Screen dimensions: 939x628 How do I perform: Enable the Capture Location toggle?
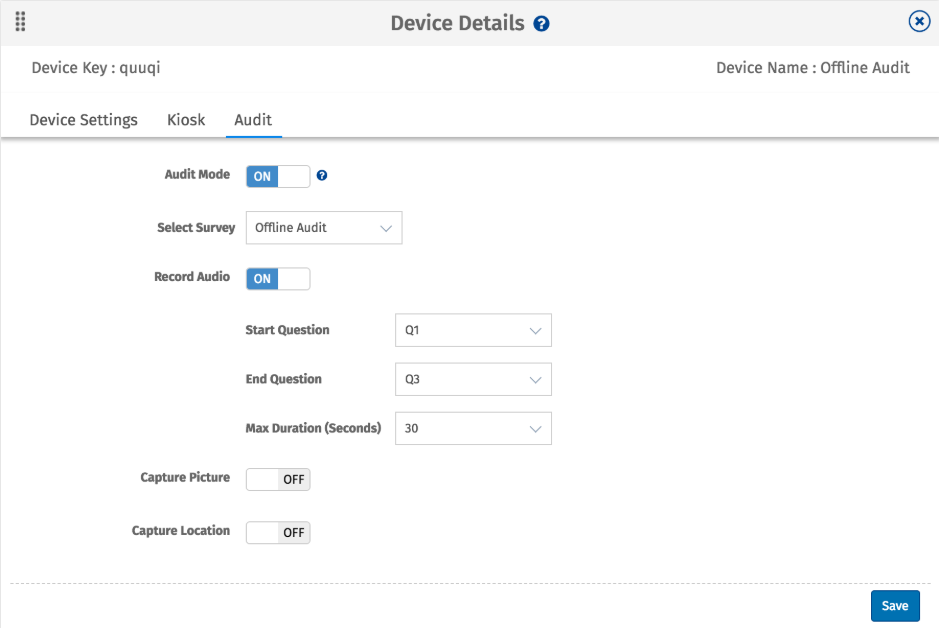(x=277, y=532)
